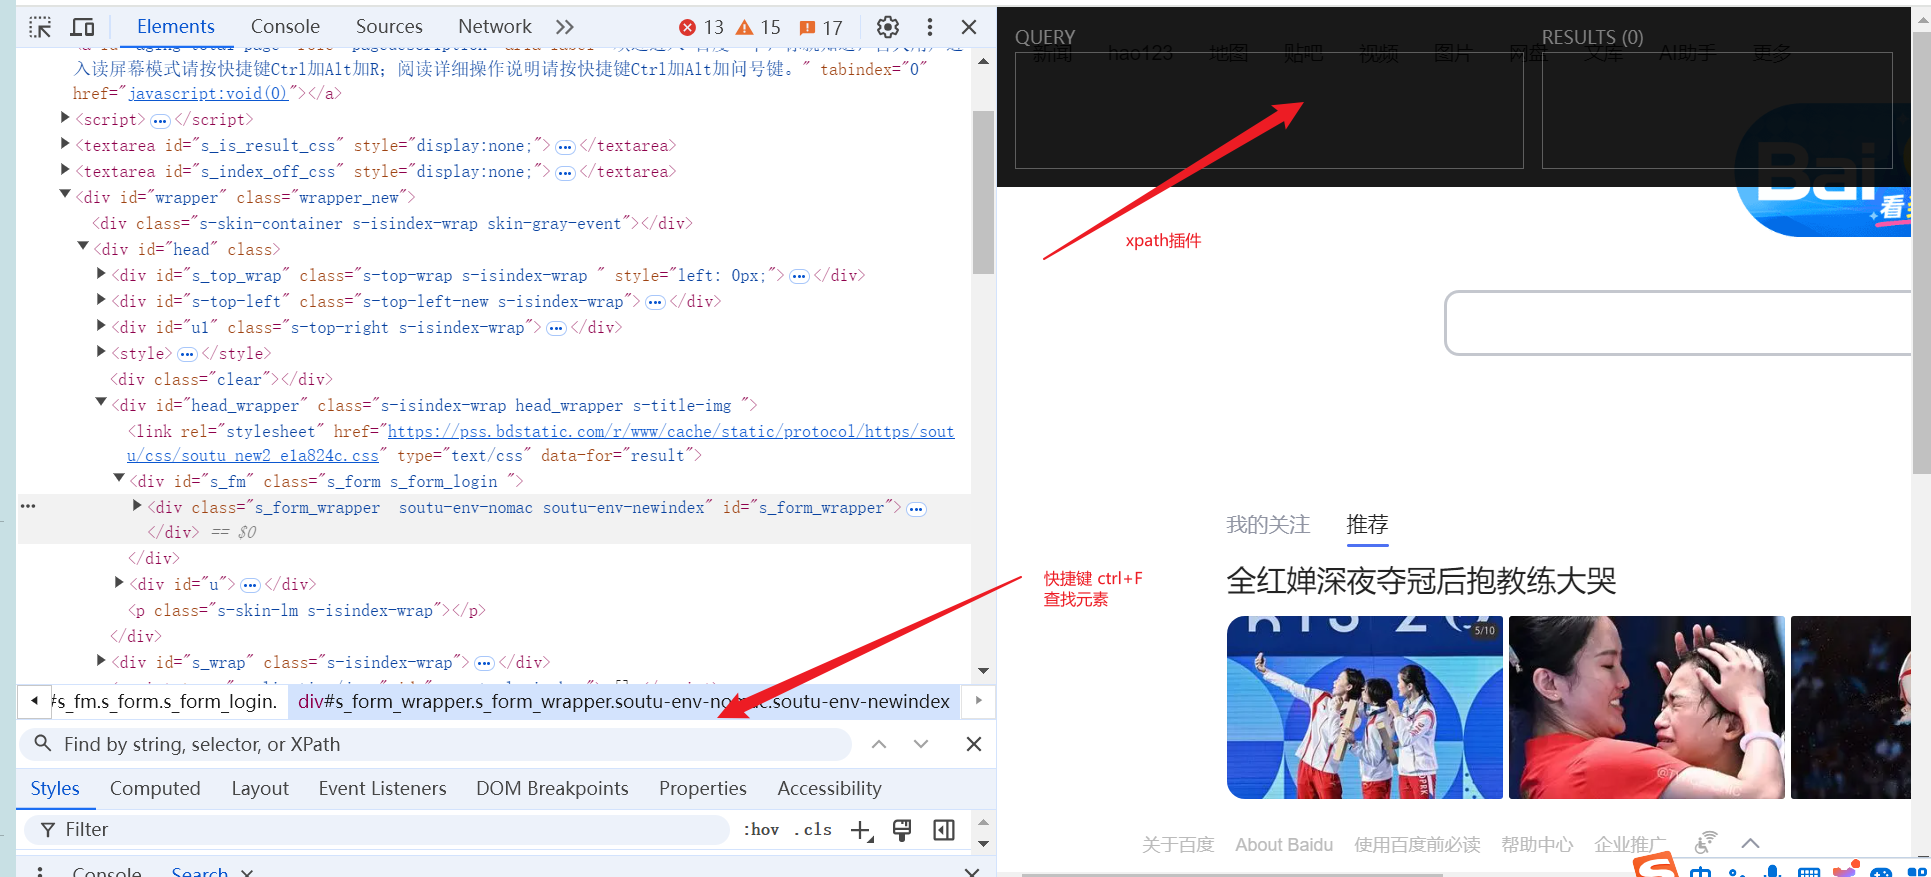Switch to 我的关注 tab on Baidu
This screenshot has height=877, width=1931.
pyautogui.click(x=1268, y=525)
